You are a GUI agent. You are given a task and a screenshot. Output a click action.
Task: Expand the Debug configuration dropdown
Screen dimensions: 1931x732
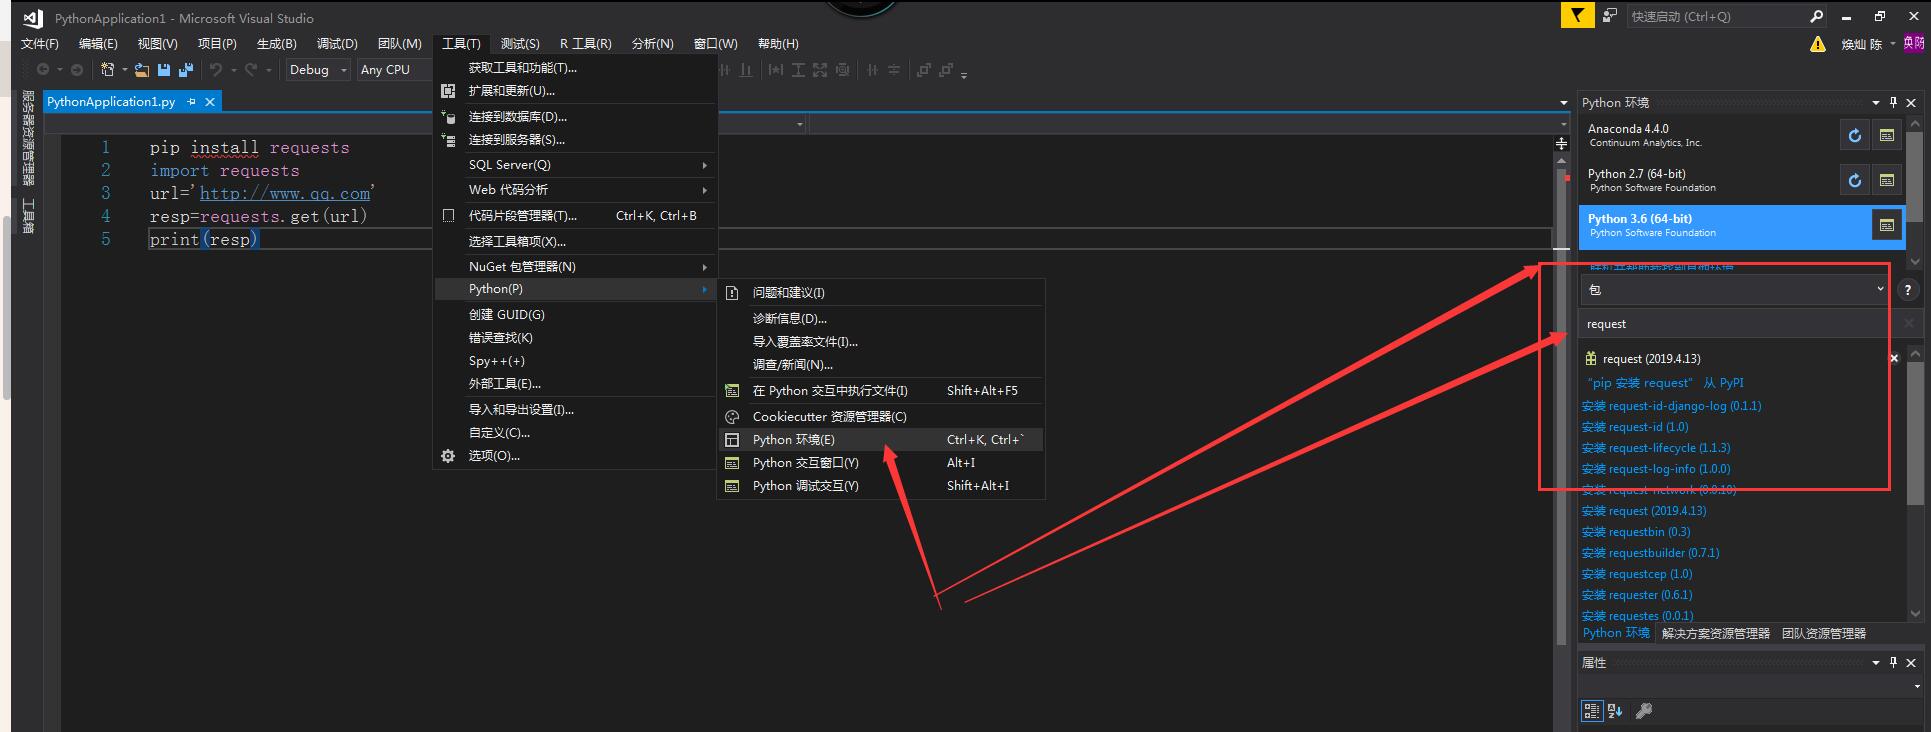click(343, 70)
